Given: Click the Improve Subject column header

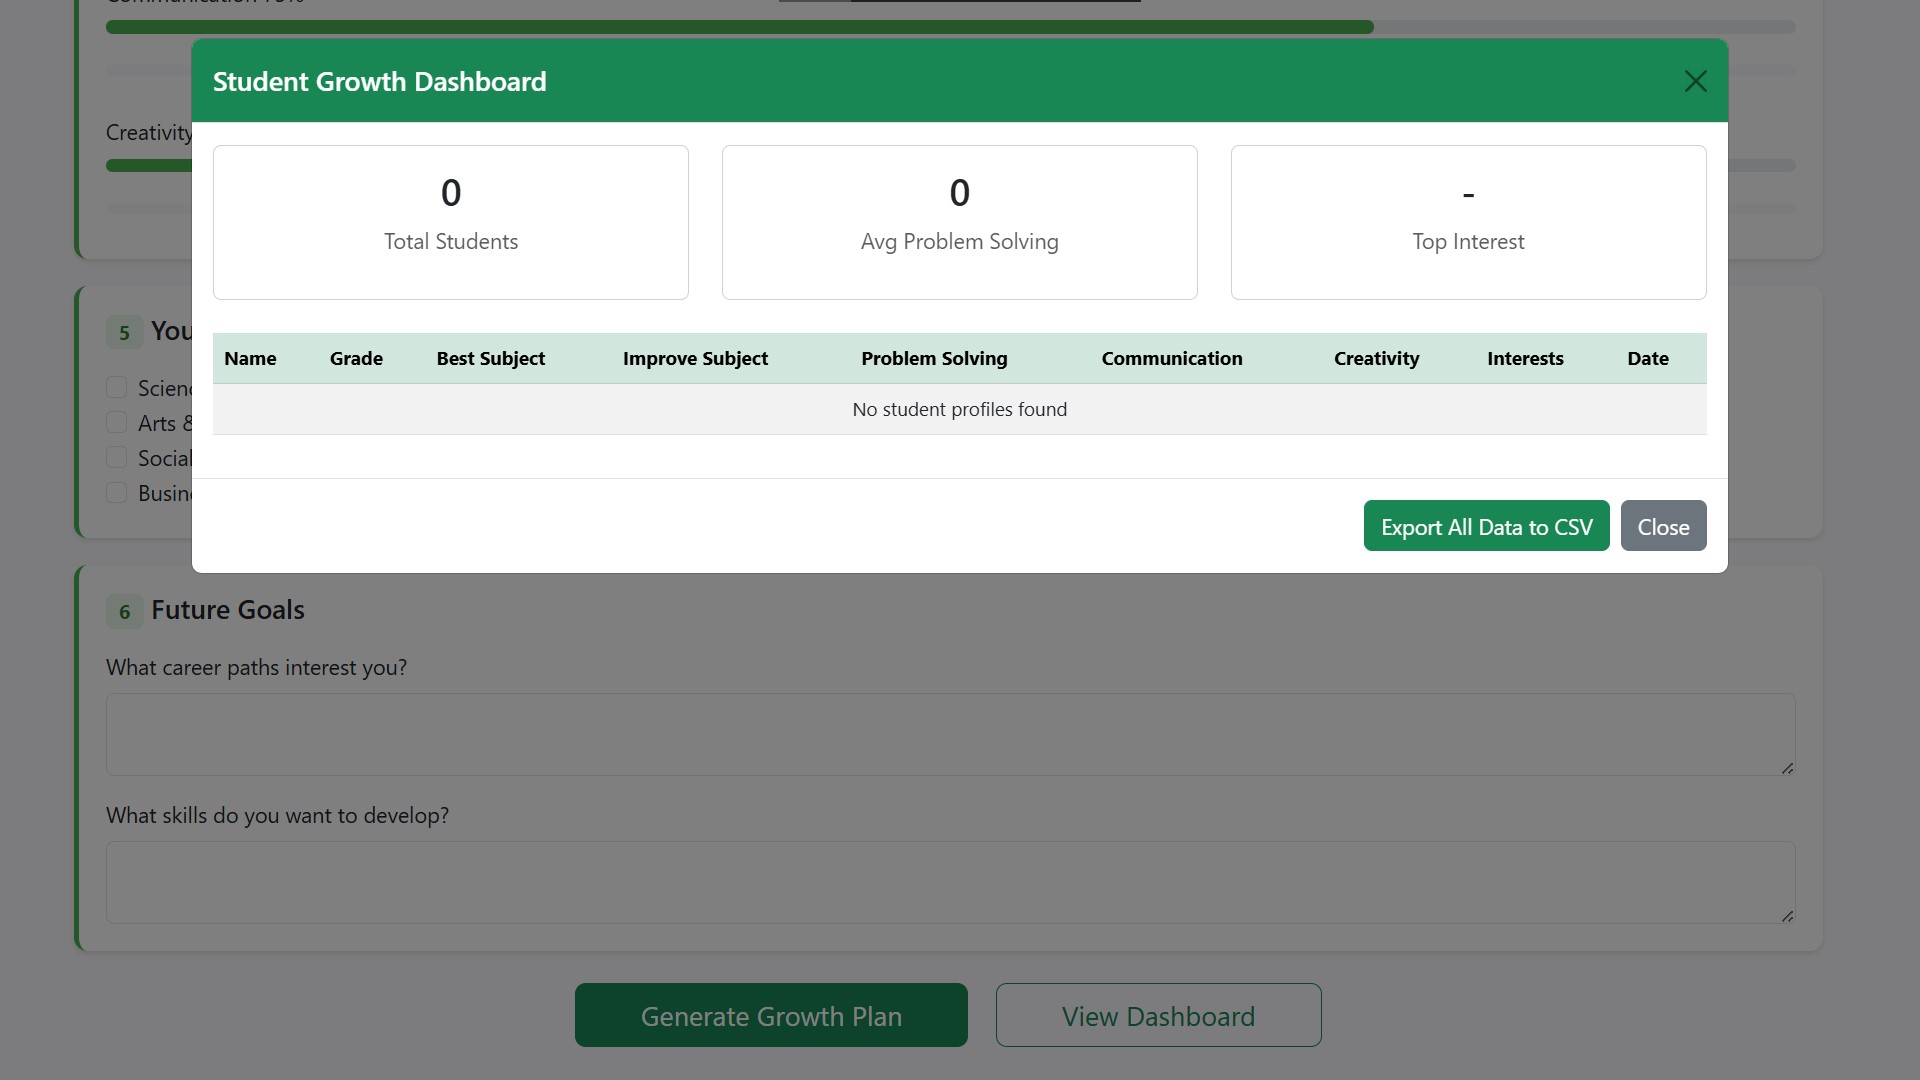Looking at the screenshot, I should (695, 358).
